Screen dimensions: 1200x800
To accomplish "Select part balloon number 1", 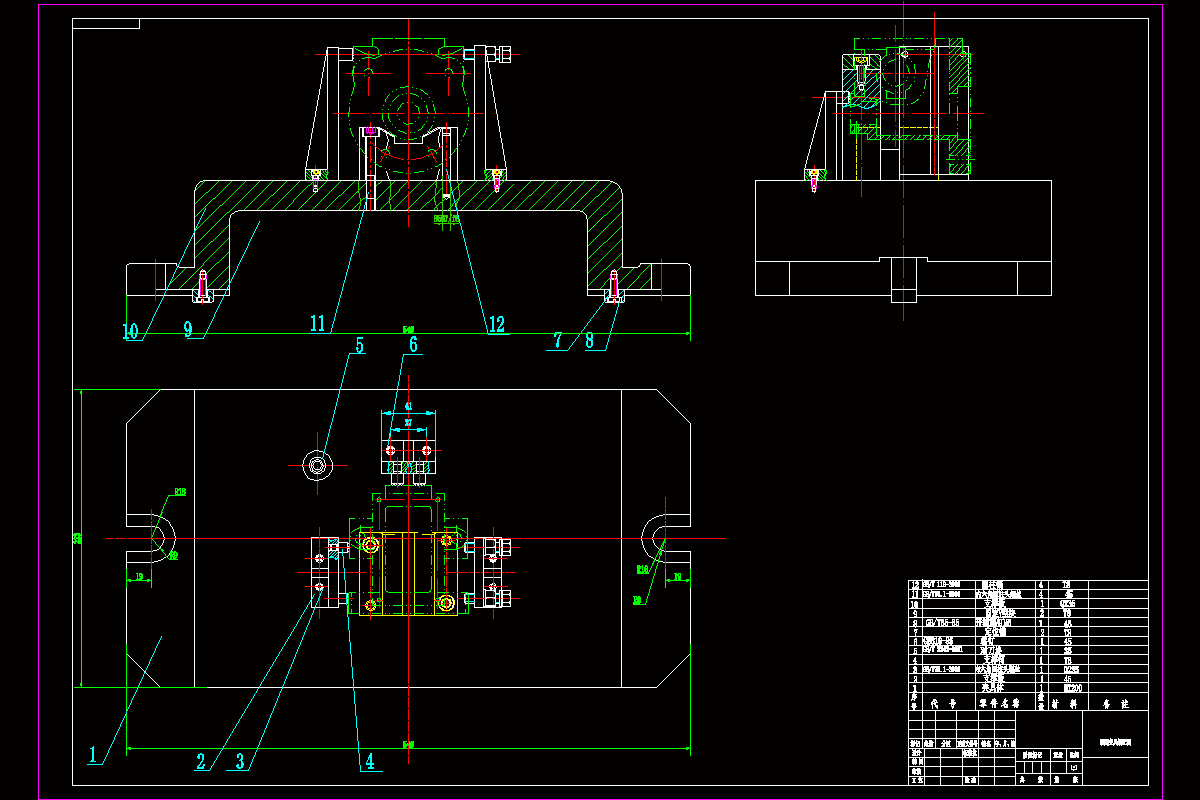I will coord(94,755).
